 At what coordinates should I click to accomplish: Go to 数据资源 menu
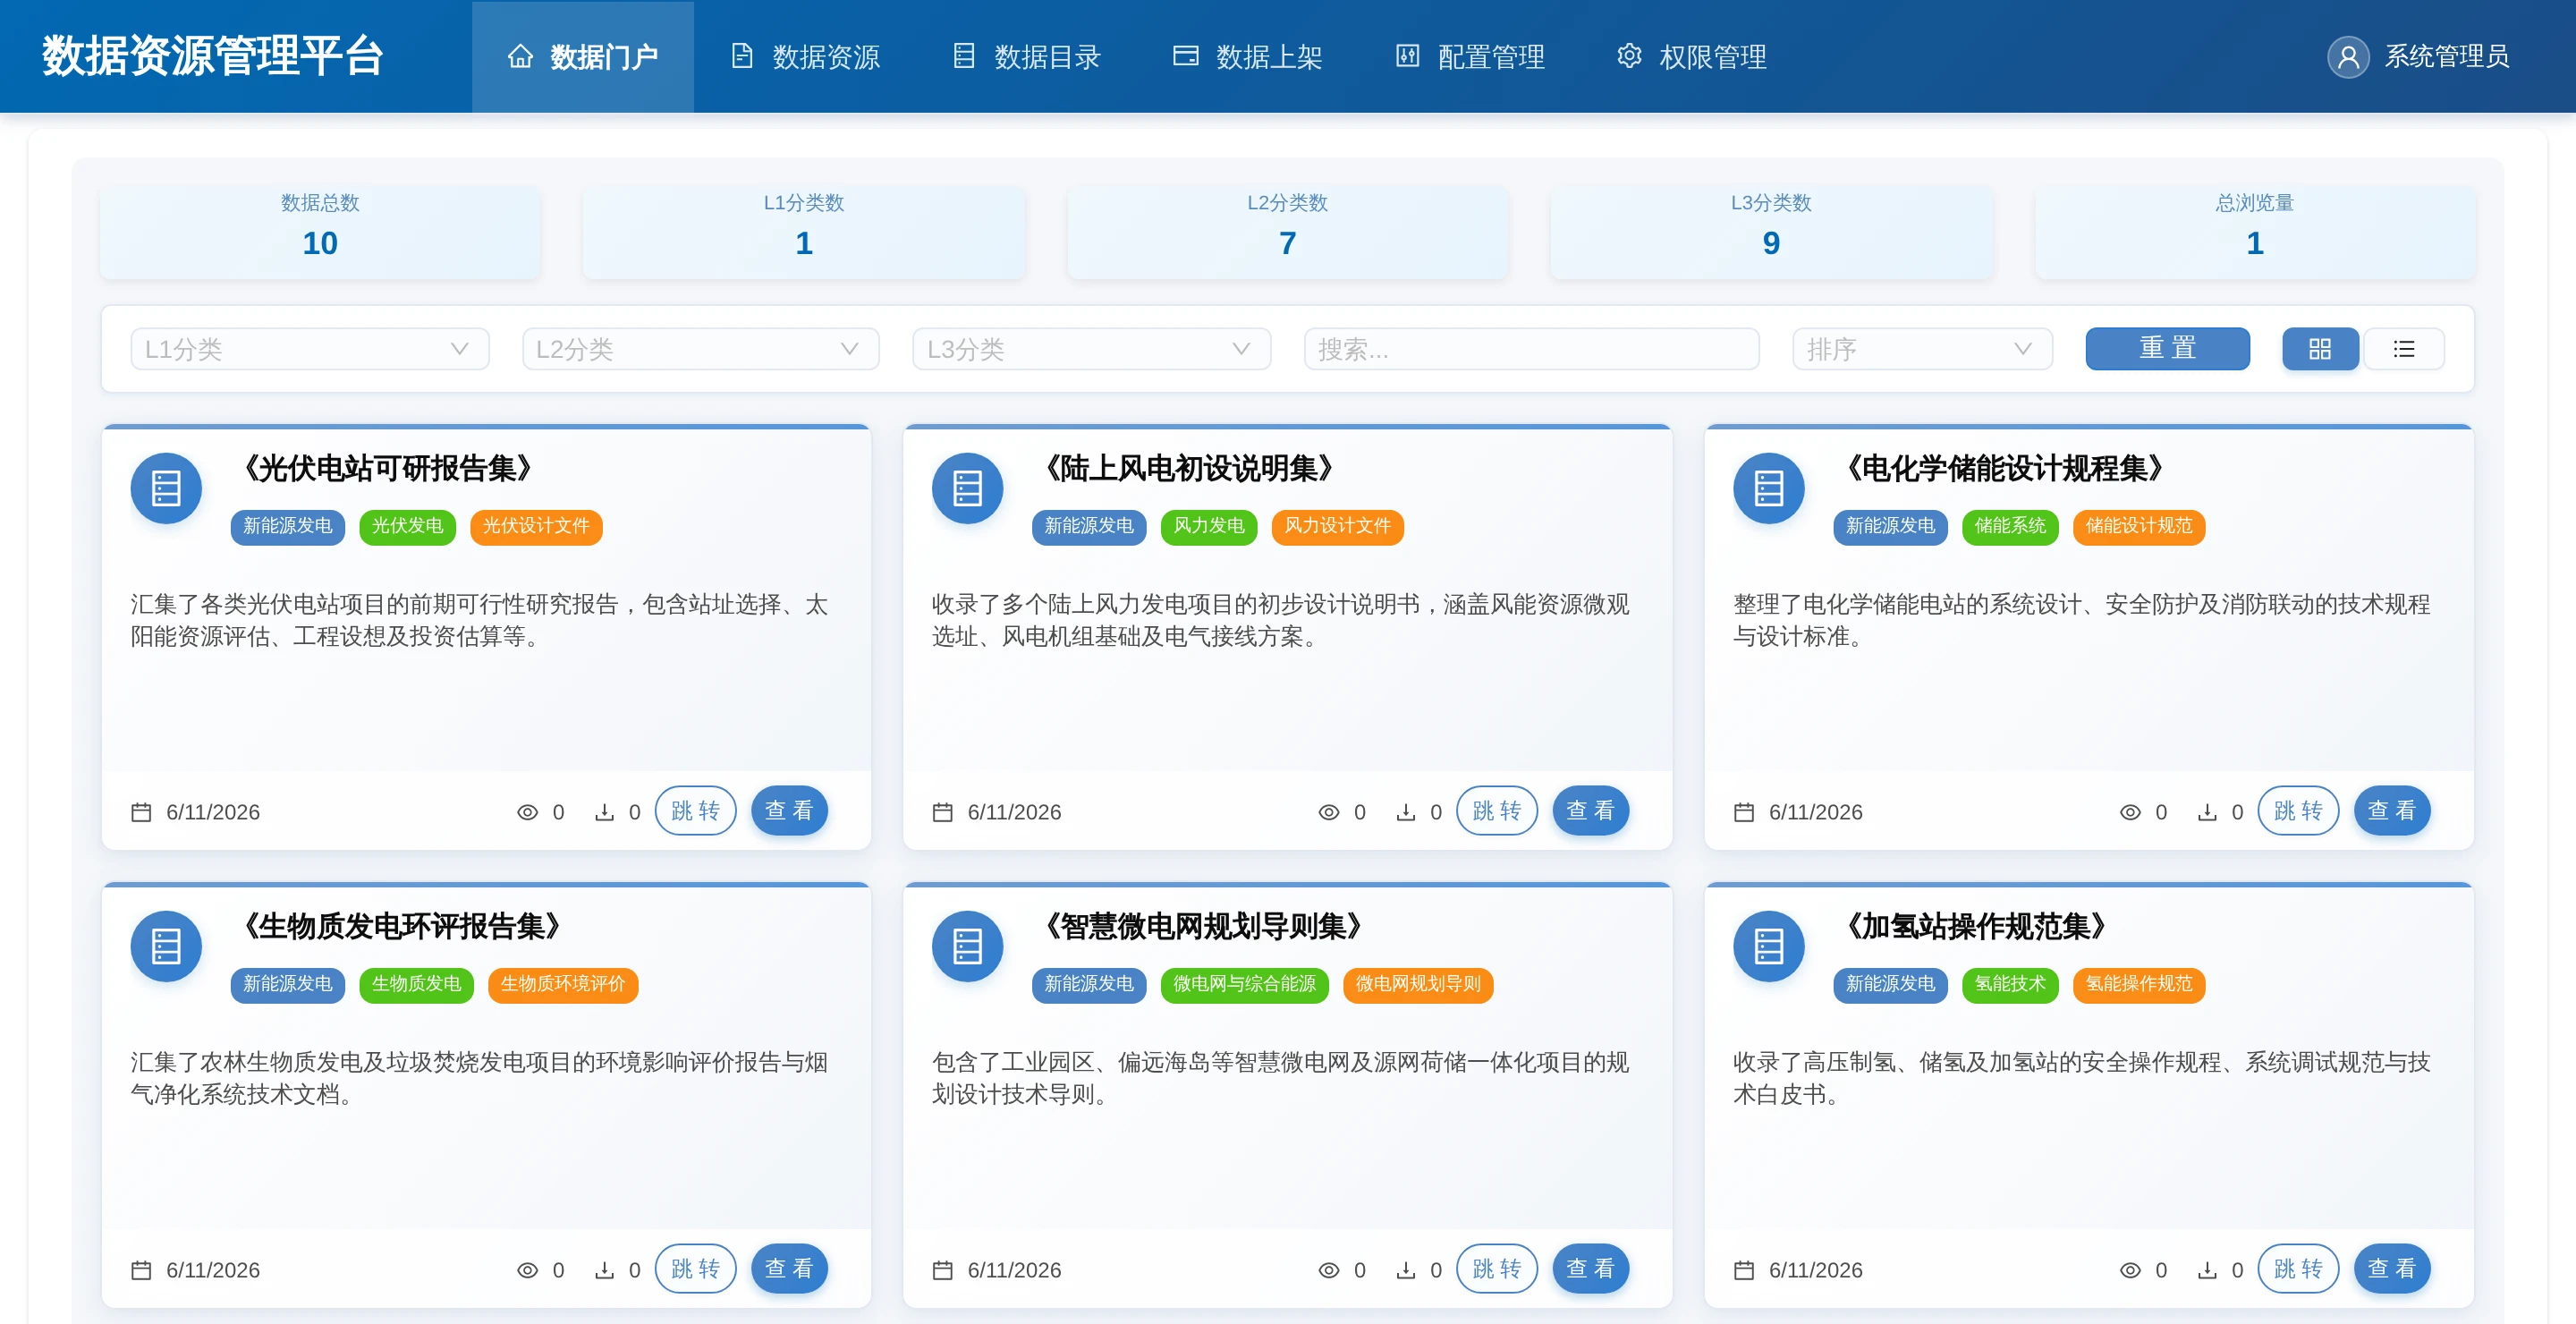point(805,57)
